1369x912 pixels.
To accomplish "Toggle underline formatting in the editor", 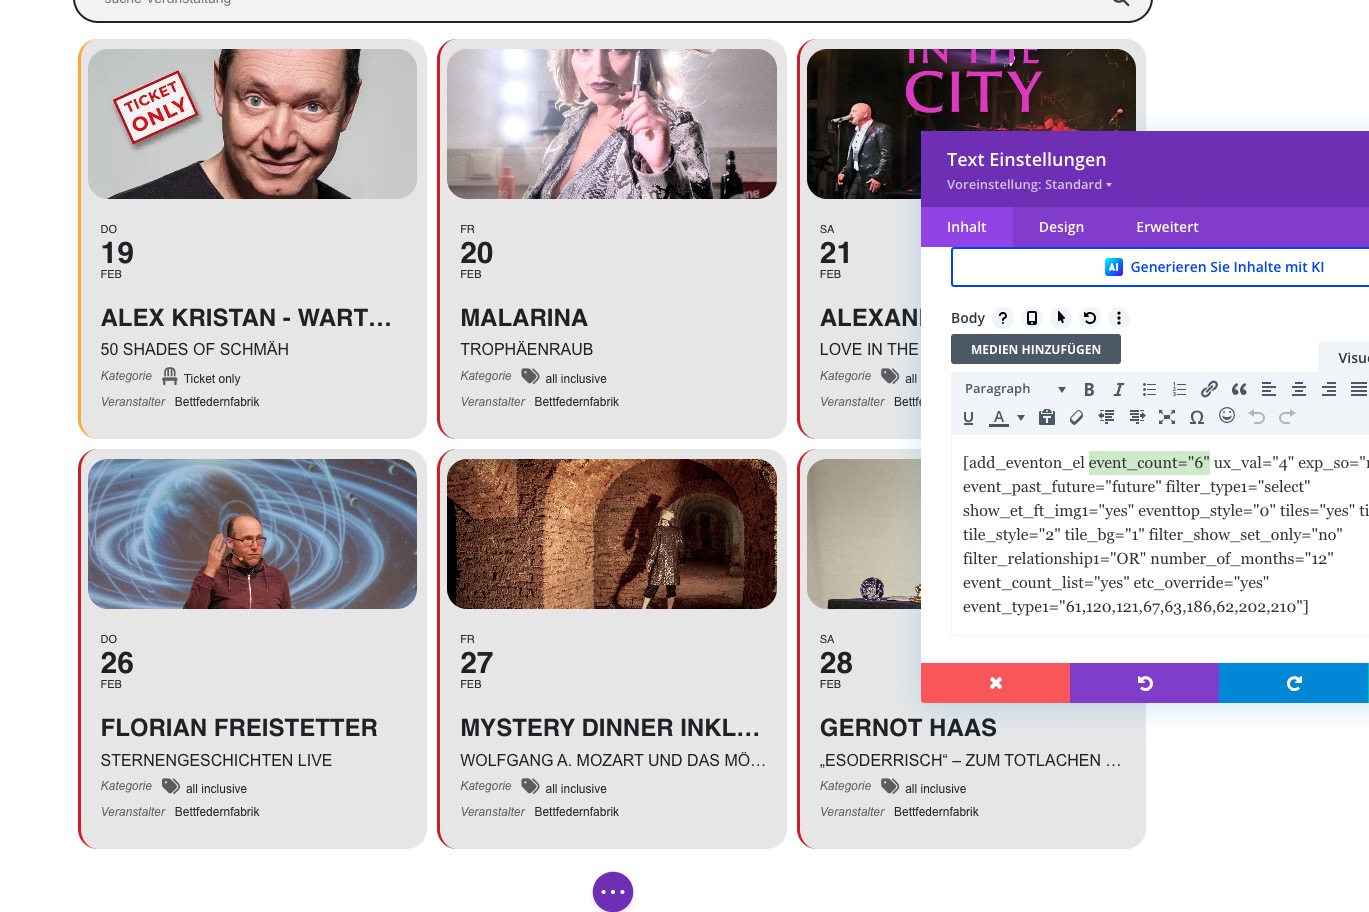I will pyautogui.click(x=968, y=417).
